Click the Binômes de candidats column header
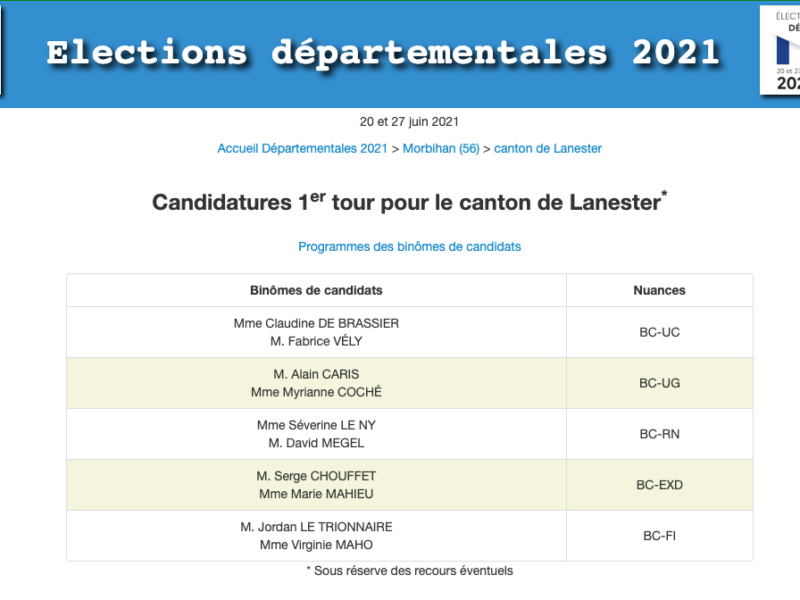This screenshot has width=800, height=600. pos(316,291)
